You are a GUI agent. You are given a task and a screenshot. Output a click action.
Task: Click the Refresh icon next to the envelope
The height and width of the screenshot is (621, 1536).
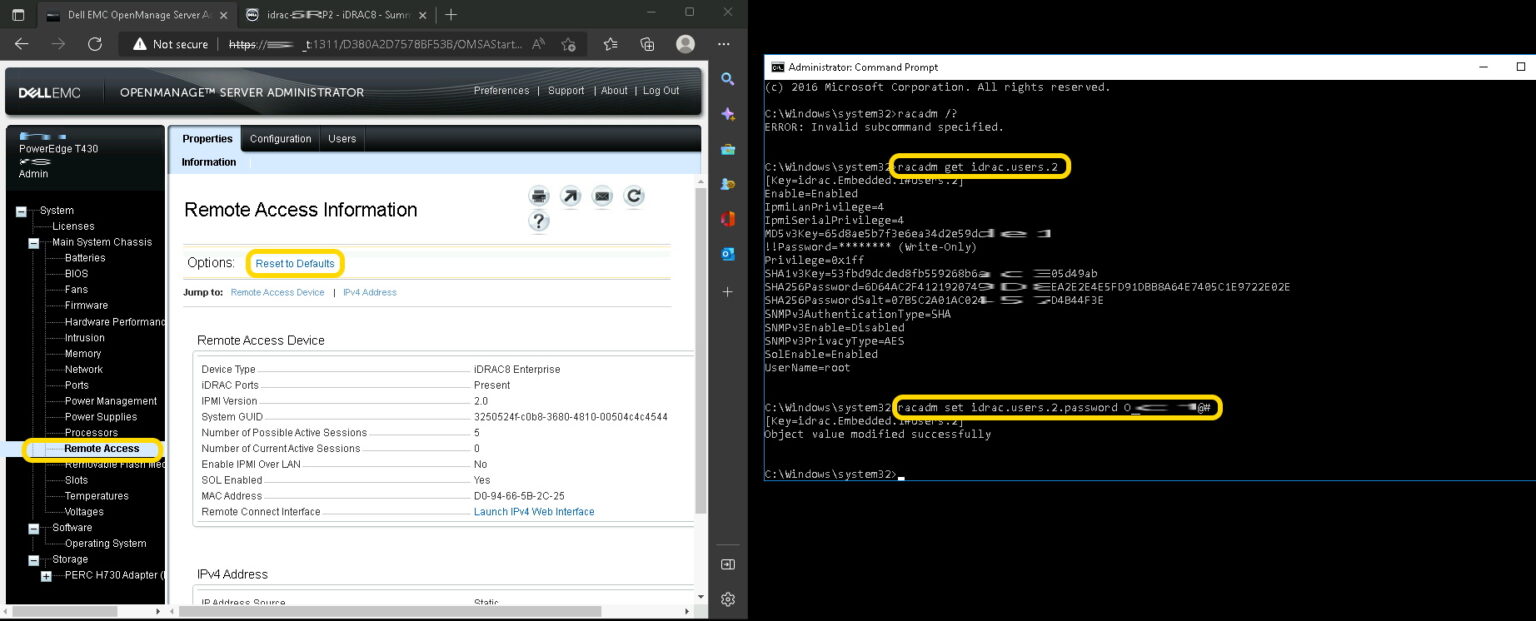coord(633,196)
